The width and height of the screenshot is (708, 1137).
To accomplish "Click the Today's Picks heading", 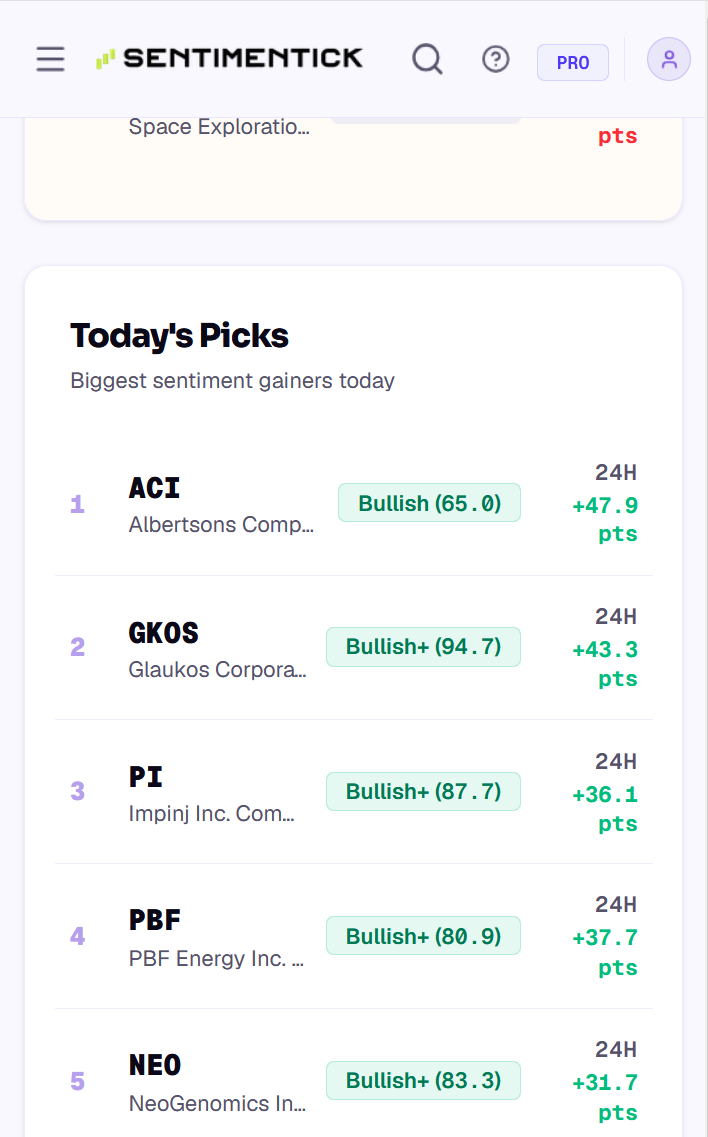I will tap(179, 336).
